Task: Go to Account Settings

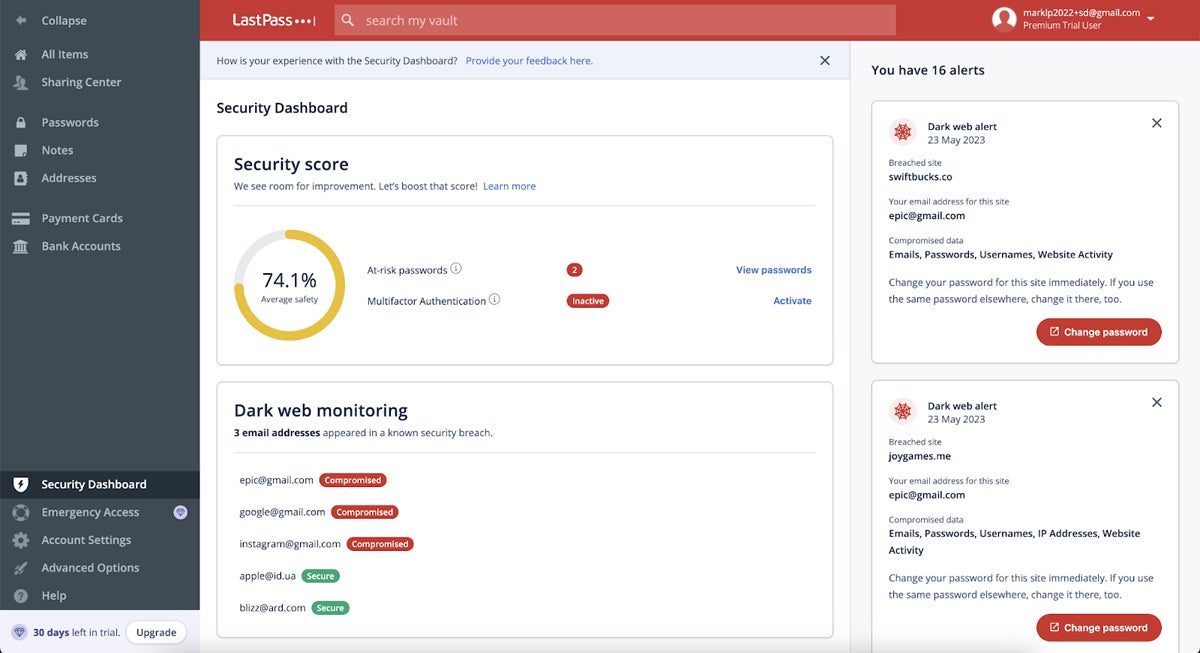Action: click(86, 540)
